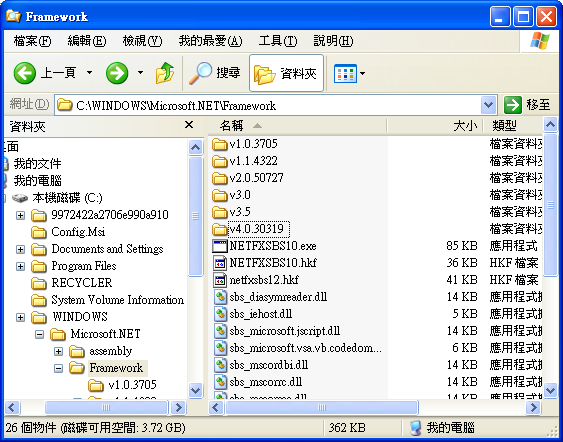Select 我的電腦 in the folder tree
The image size is (563, 442).
(x=37, y=181)
